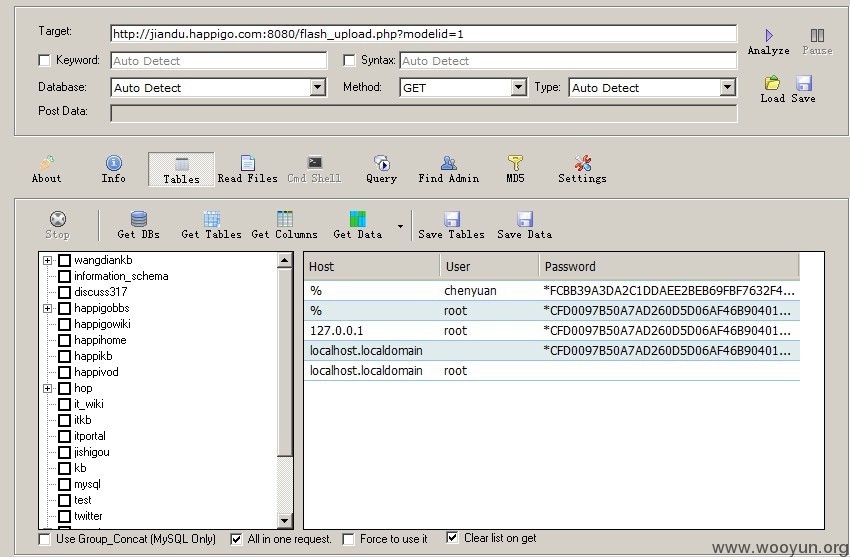
Task: Enable the Keyword checkbox
Action: coord(44,60)
